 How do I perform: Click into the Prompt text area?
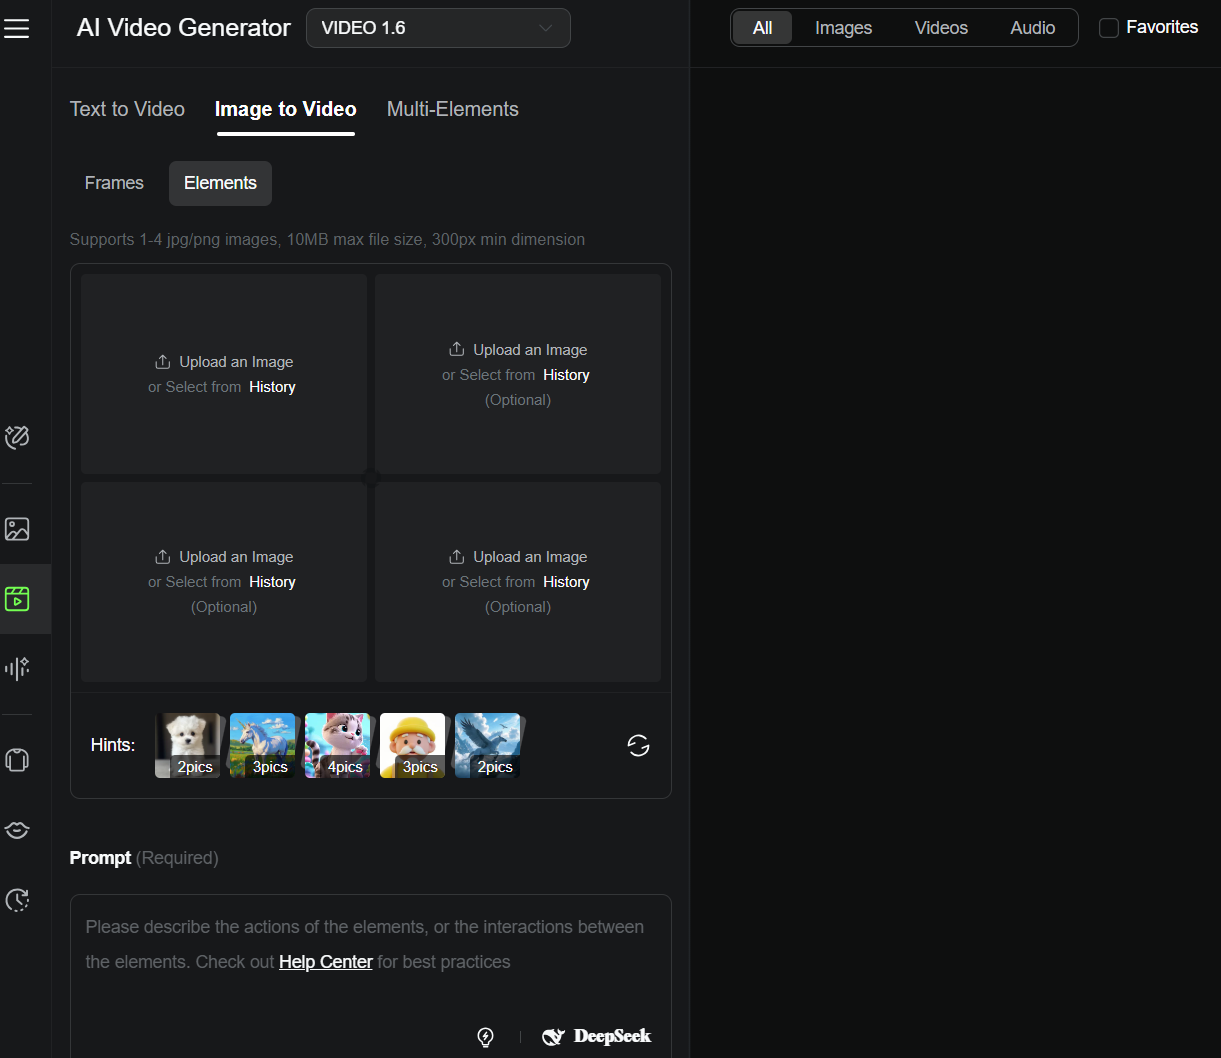370,975
